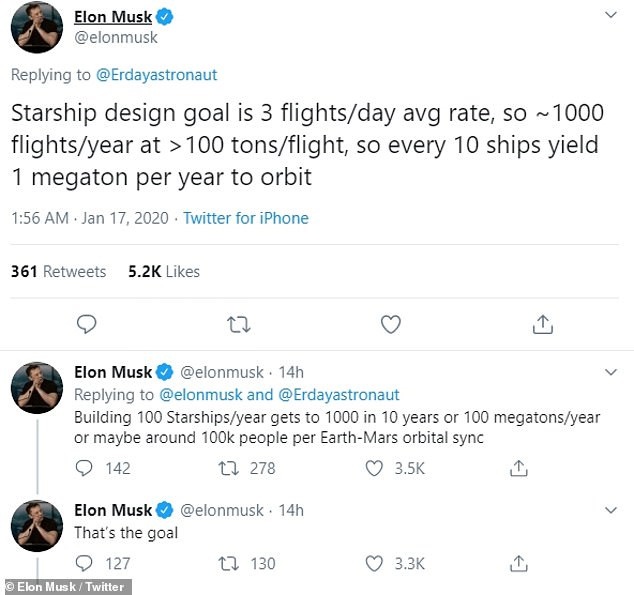Click the 'Twitter for iPhone' source link

(x=246, y=218)
